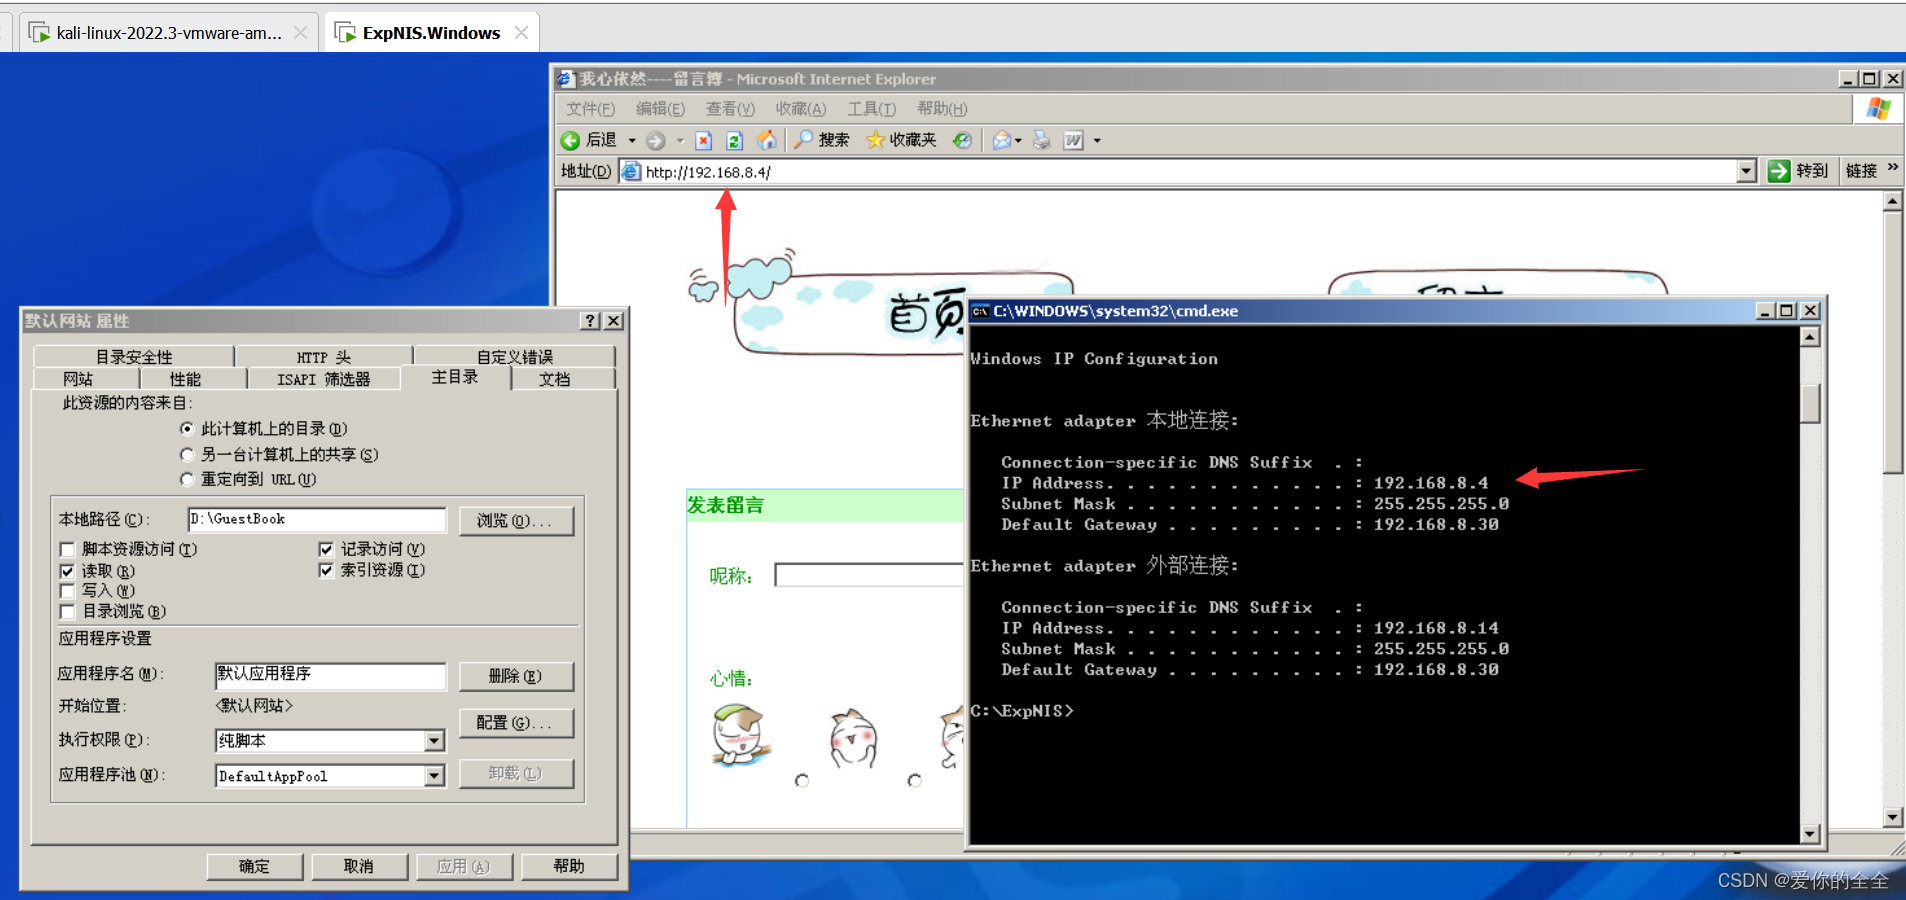The image size is (1906, 900).
Task: Click the ExpNIS.Windows VM tab icon
Action: pos(346,33)
